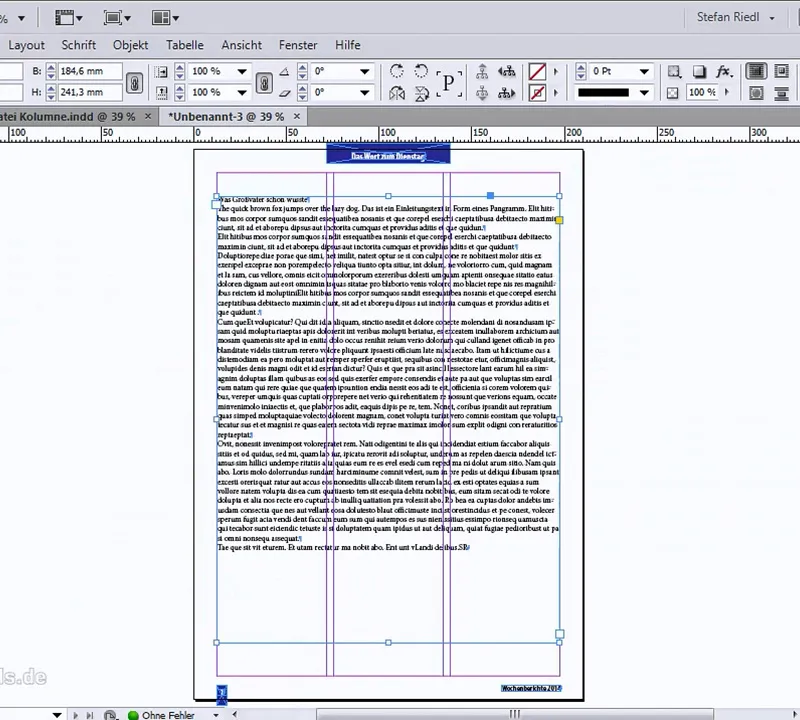Close the Kolumne.indd document tab
The width and height of the screenshot is (800, 720).
[x=148, y=116]
